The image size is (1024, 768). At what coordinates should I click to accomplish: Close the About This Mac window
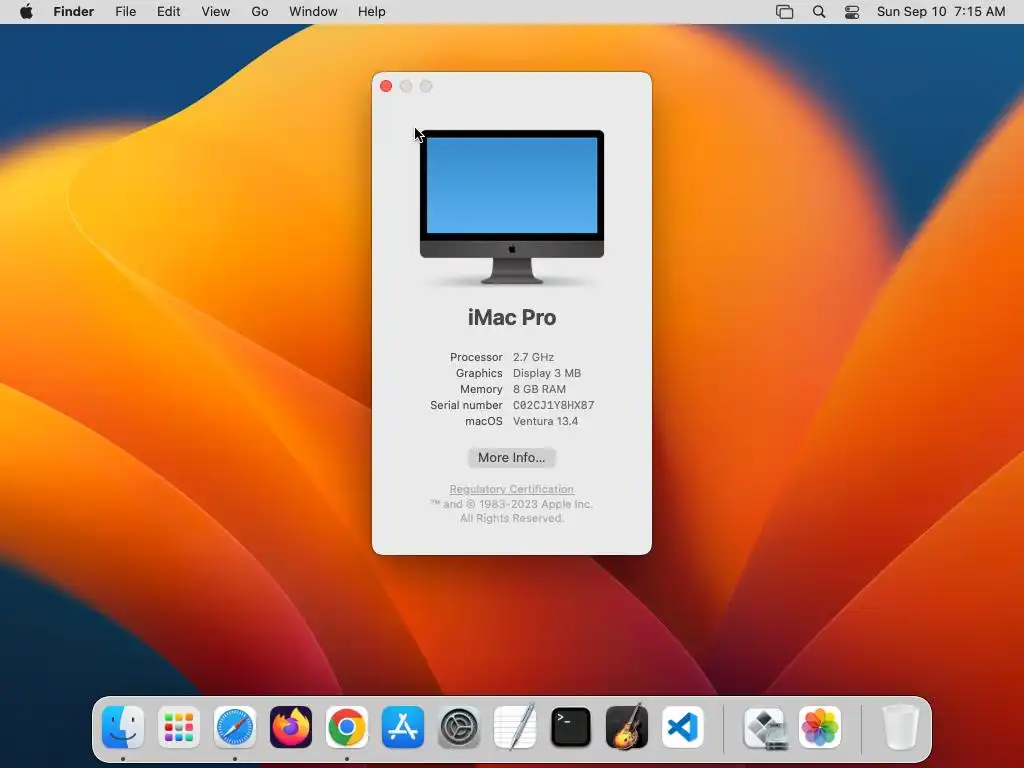tap(386, 86)
